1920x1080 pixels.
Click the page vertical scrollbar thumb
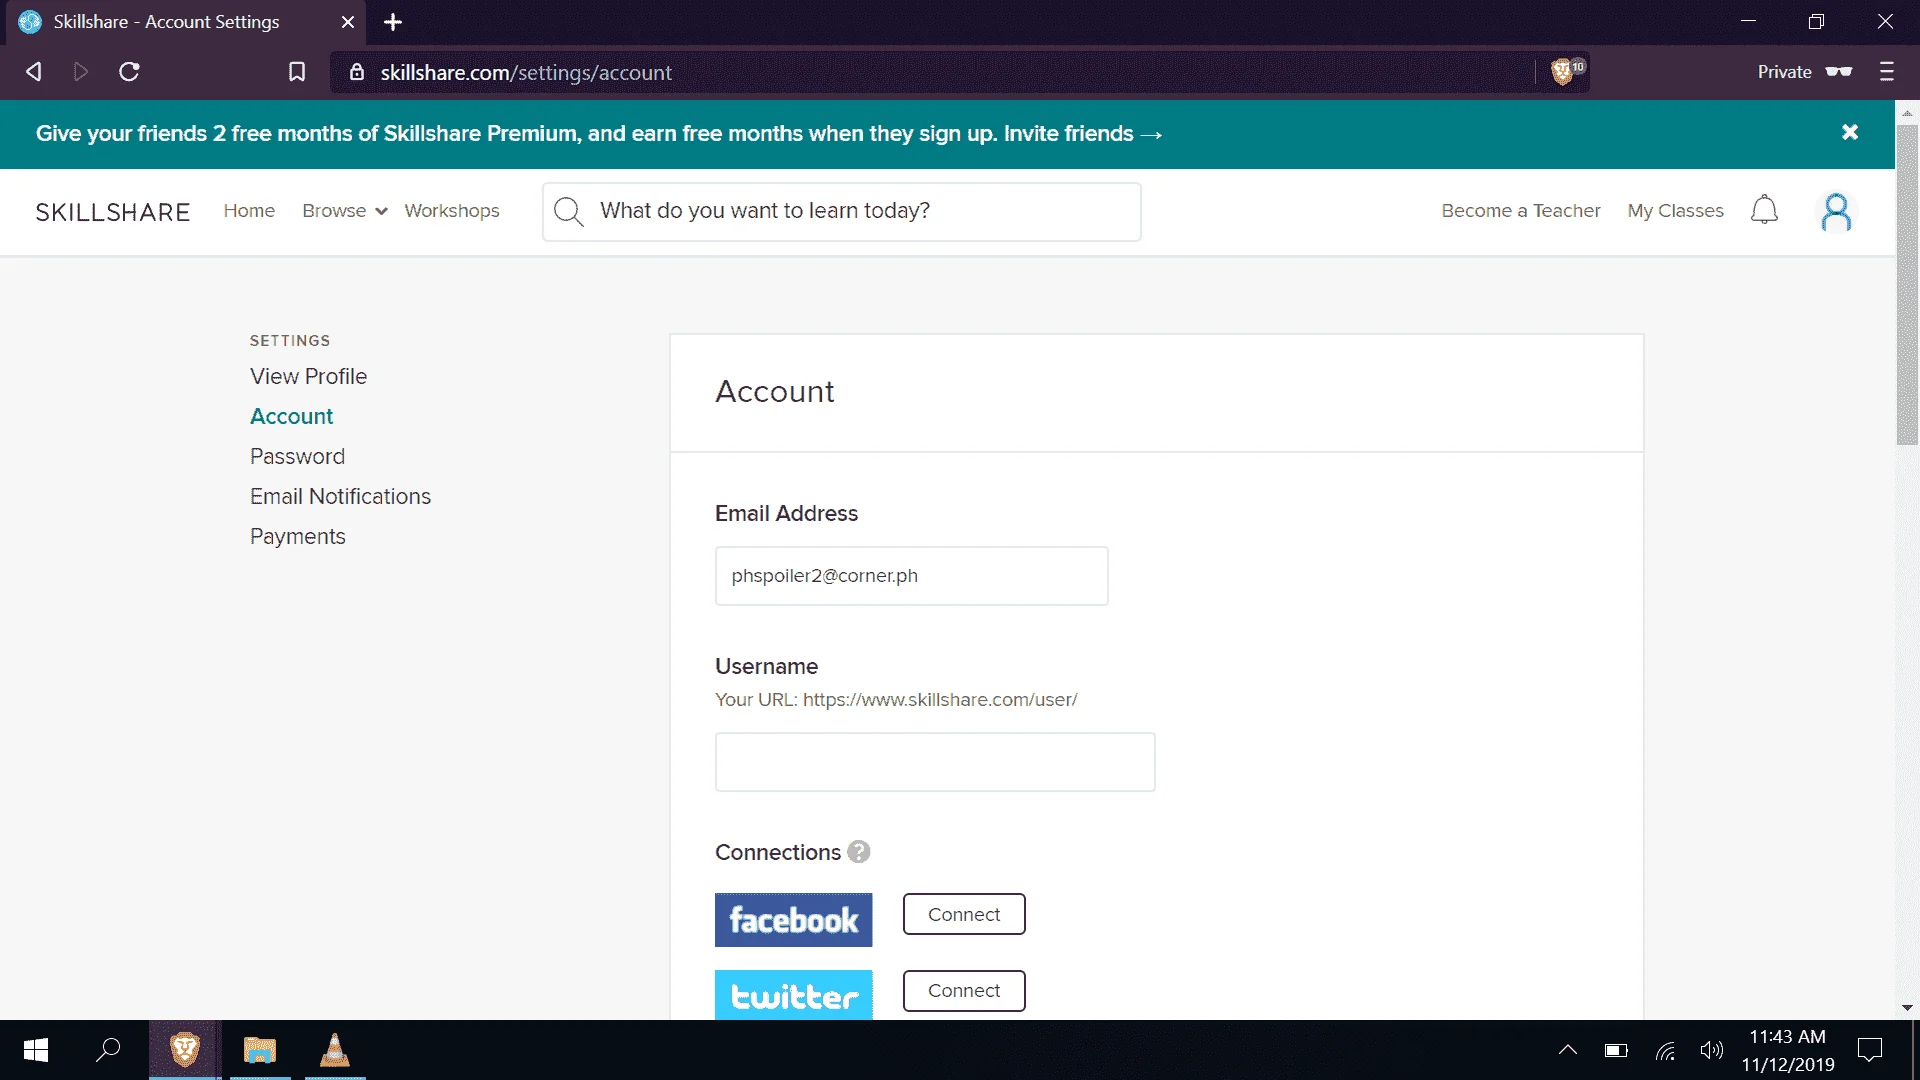pyautogui.click(x=1907, y=285)
